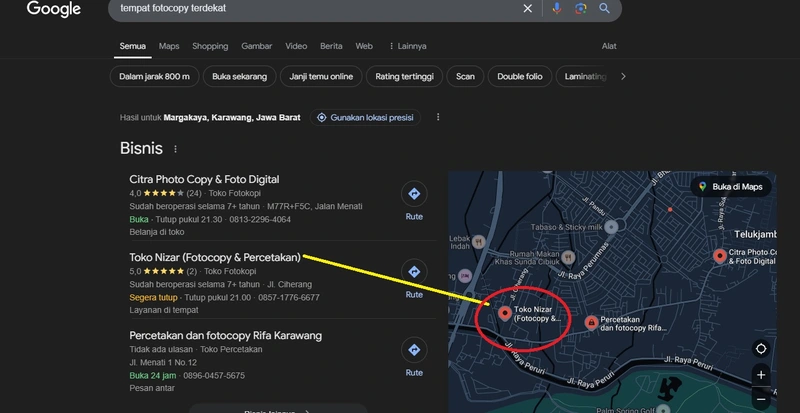Apply Dalam jarak 800 m filter
The width and height of the screenshot is (800, 413).
pos(155,77)
